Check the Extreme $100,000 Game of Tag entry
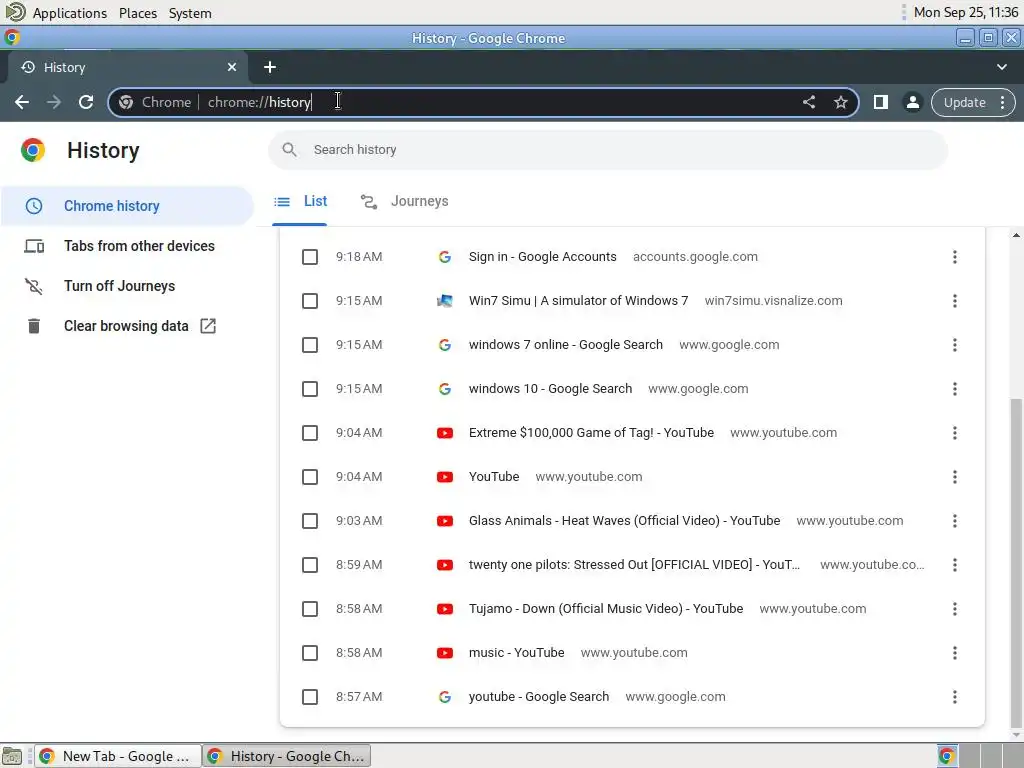Image resolution: width=1024 pixels, height=768 pixels. tap(310, 433)
